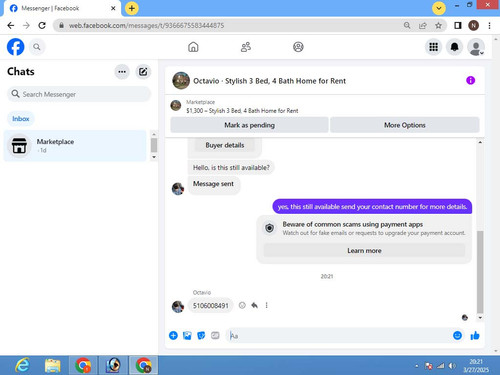The width and height of the screenshot is (500, 375).
Task: Click the volume icon in system tray
Action: (452, 366)
